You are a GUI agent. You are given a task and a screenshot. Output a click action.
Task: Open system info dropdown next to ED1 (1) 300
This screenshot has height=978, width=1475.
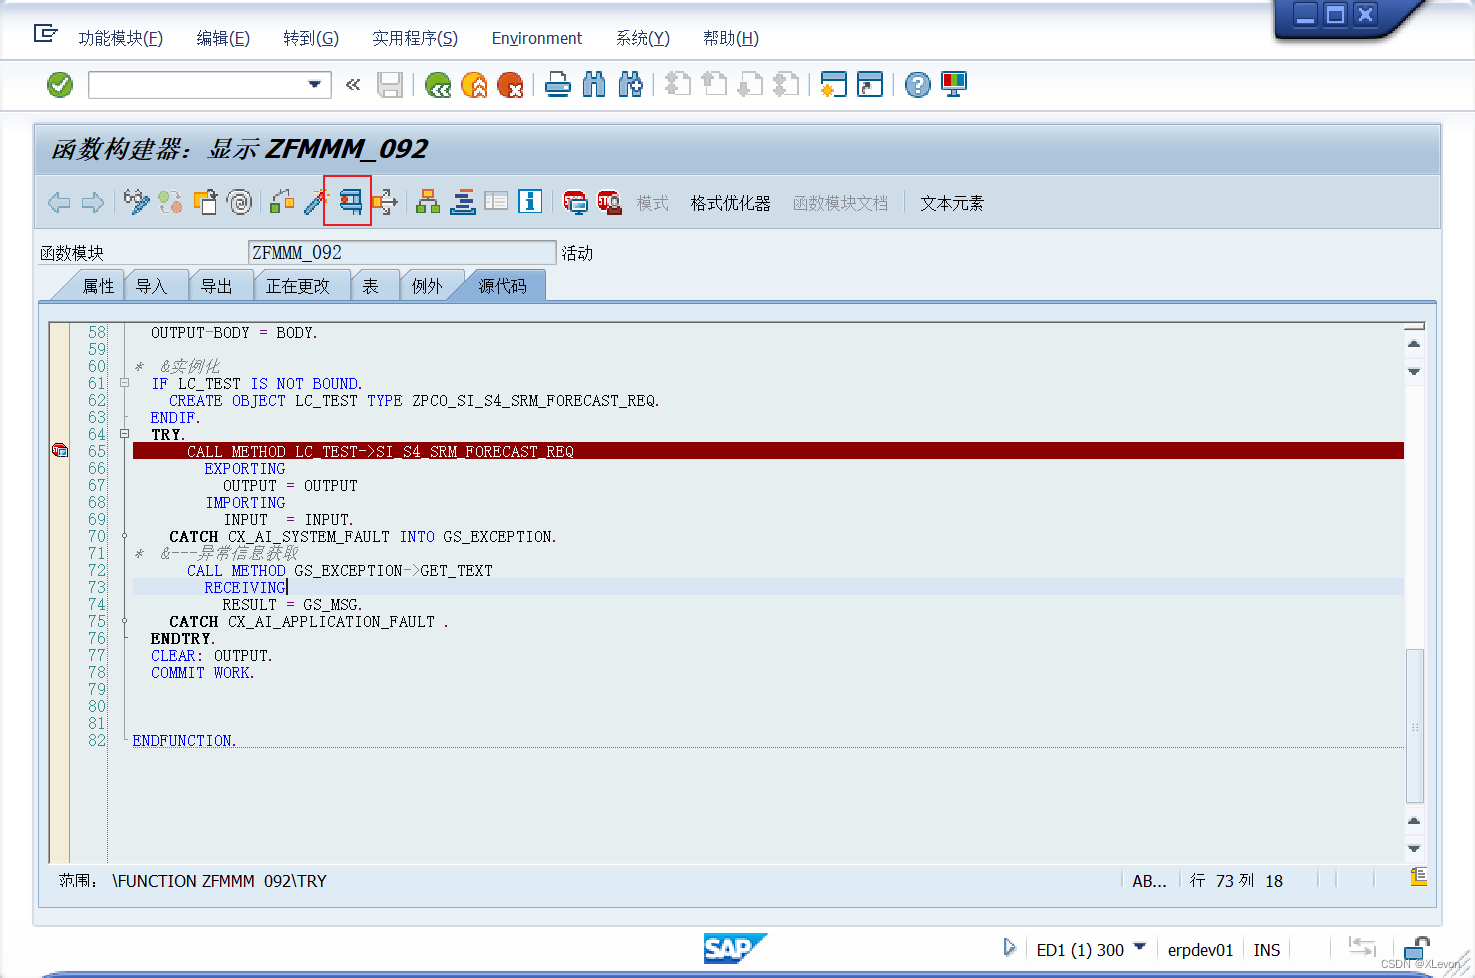(x=1139, y=946)
